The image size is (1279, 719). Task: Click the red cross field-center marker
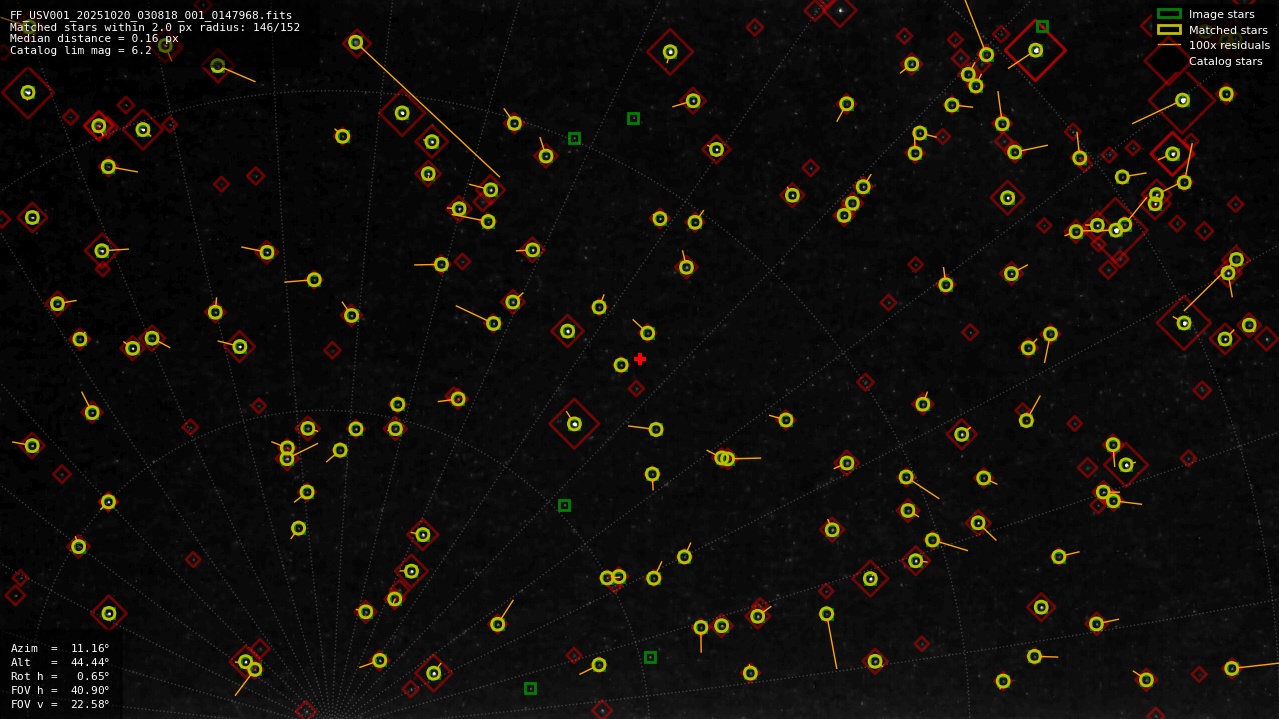(640, 359)
